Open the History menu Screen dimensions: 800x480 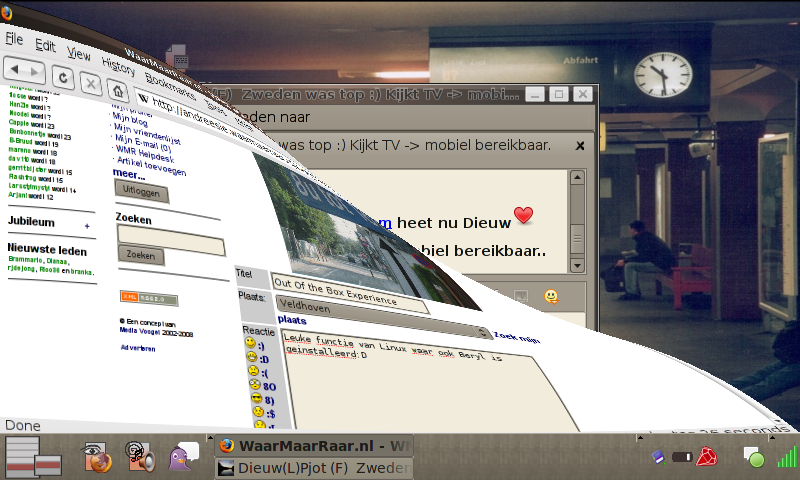[x=118, y=67]
